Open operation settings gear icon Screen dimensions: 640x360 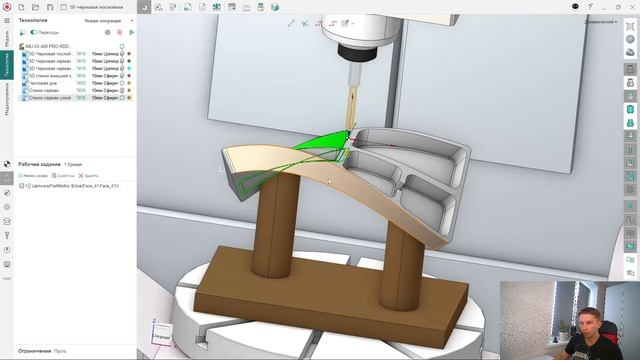tap(107, 32)
